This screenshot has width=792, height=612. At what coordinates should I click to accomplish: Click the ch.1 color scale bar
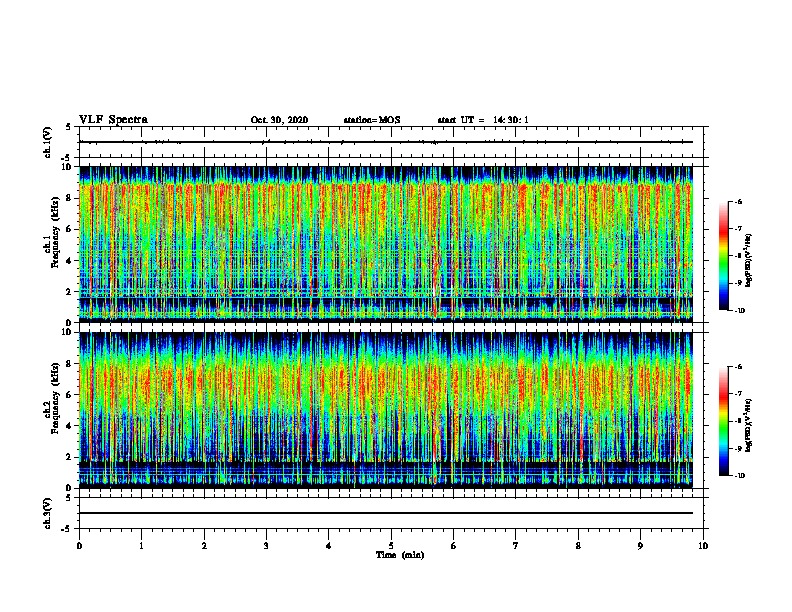coord(724,256)
